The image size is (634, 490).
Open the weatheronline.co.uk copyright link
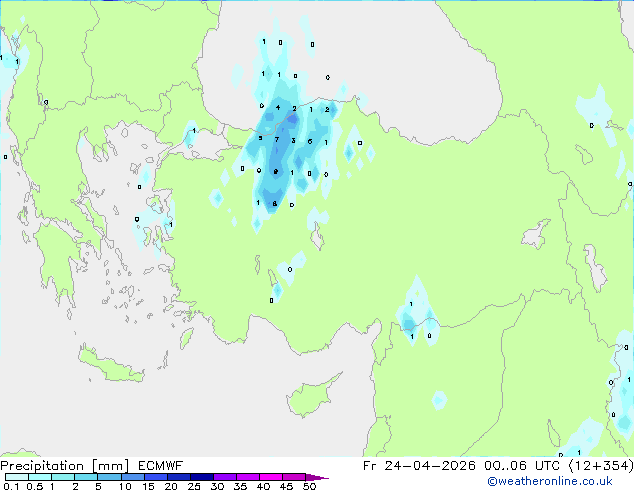pyautogui.click(x=550, y=481)
